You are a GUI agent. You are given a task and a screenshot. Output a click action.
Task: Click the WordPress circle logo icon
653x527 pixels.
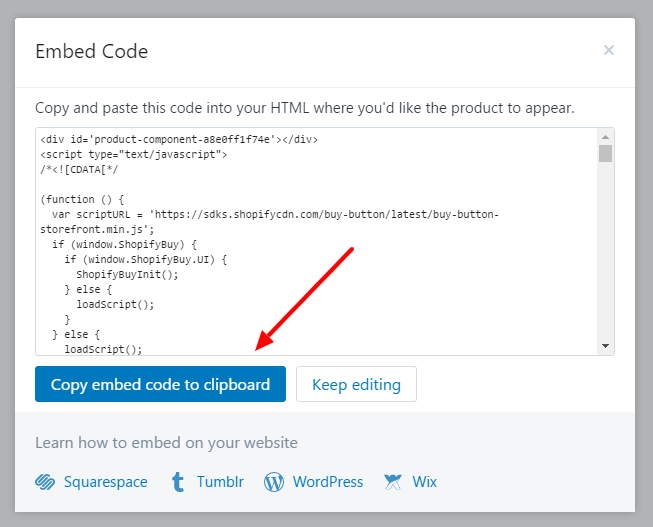click(x=274, y=482)
